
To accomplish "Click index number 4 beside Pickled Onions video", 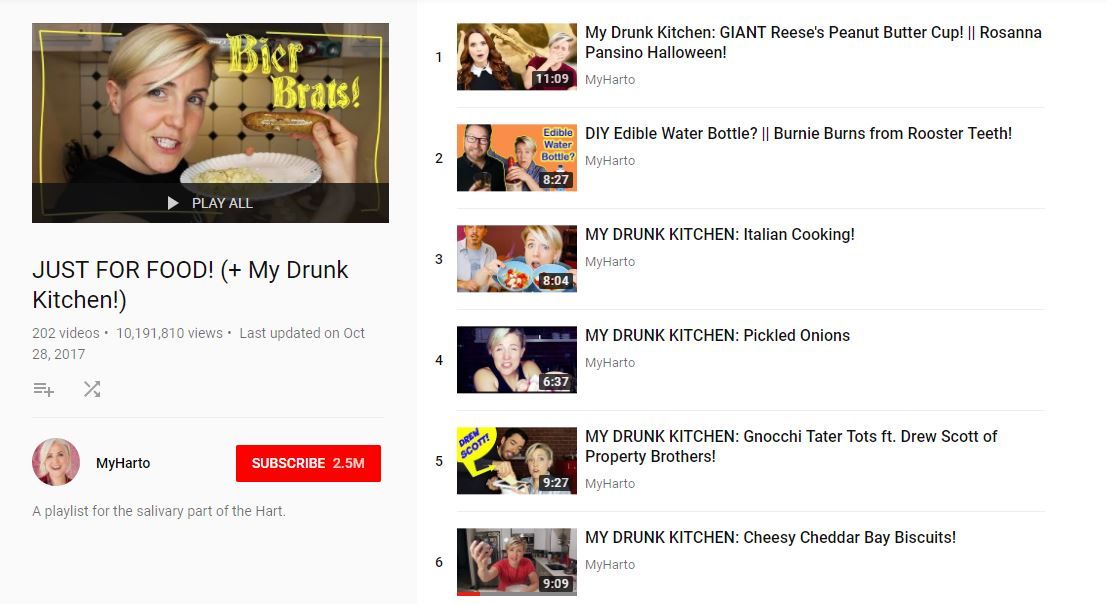I will (438, 360).
